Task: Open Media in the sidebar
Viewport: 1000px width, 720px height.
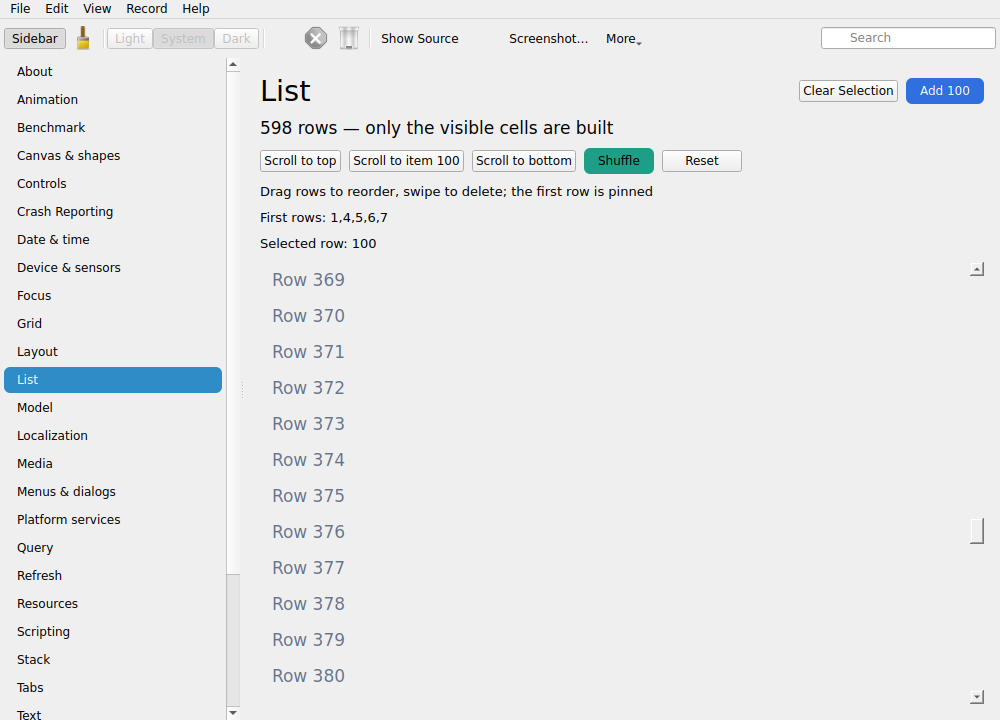Action: pos(113,464)
